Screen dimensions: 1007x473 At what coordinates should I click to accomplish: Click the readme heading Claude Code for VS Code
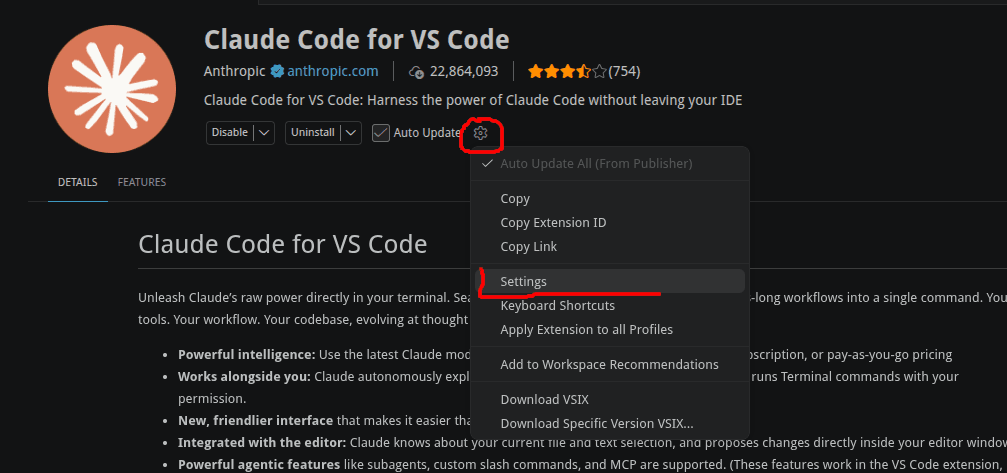[x=283, y=245]
